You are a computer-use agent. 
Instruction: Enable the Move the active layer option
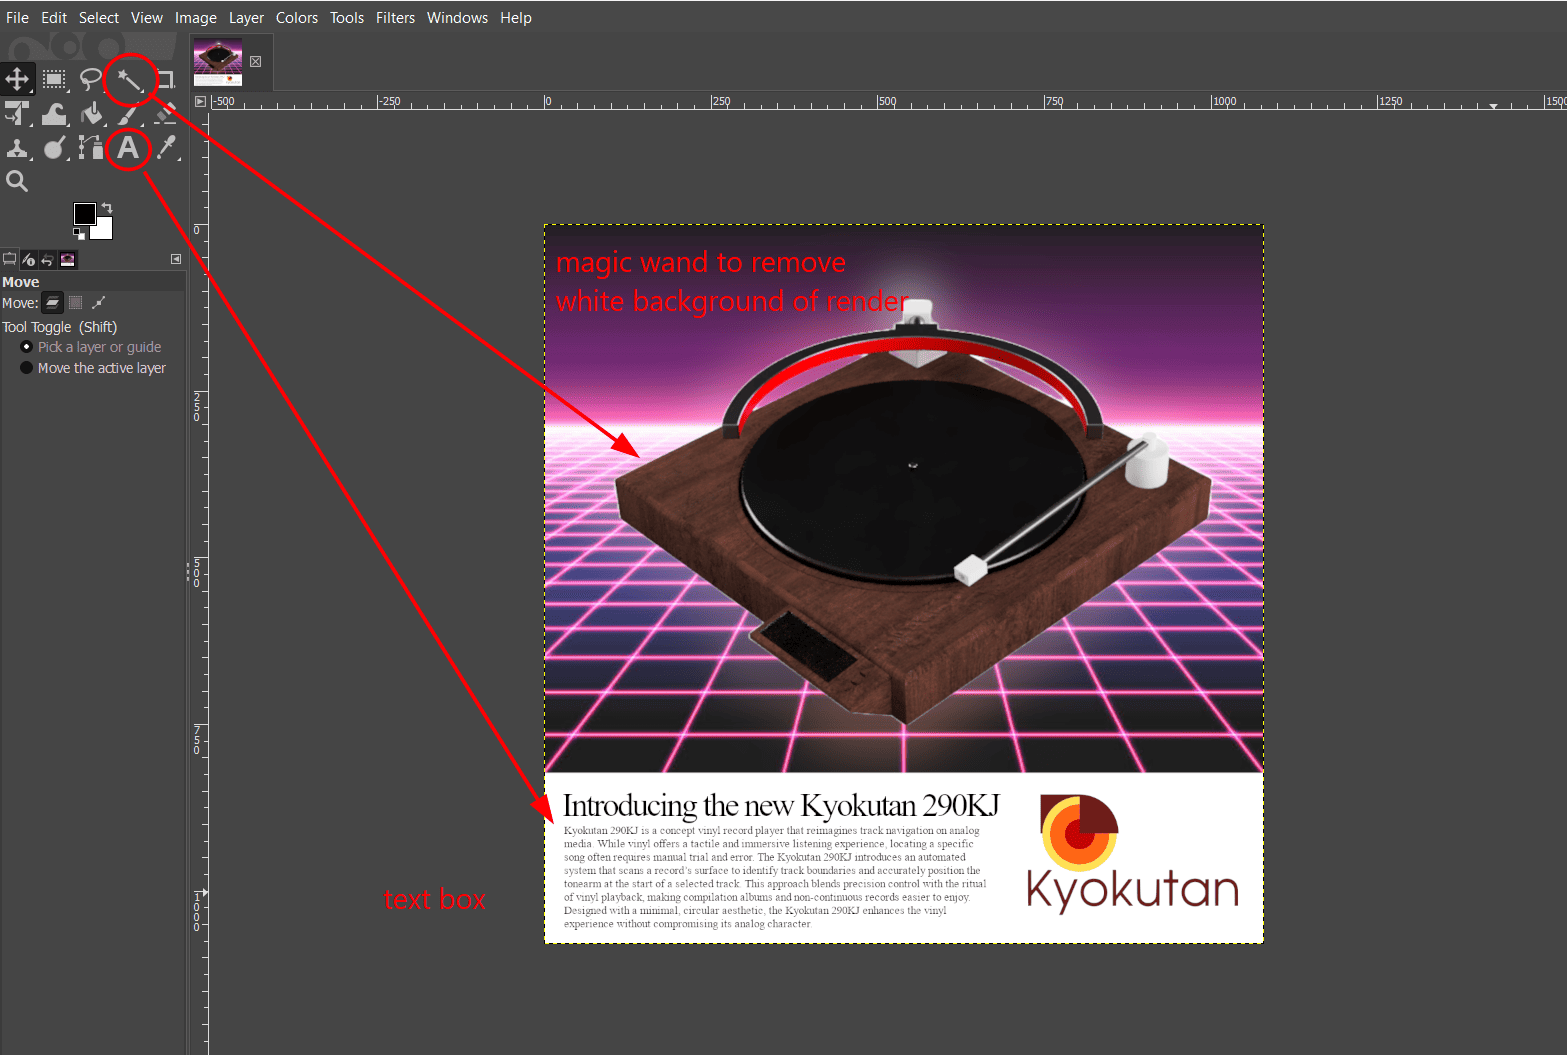coord(26,367)
